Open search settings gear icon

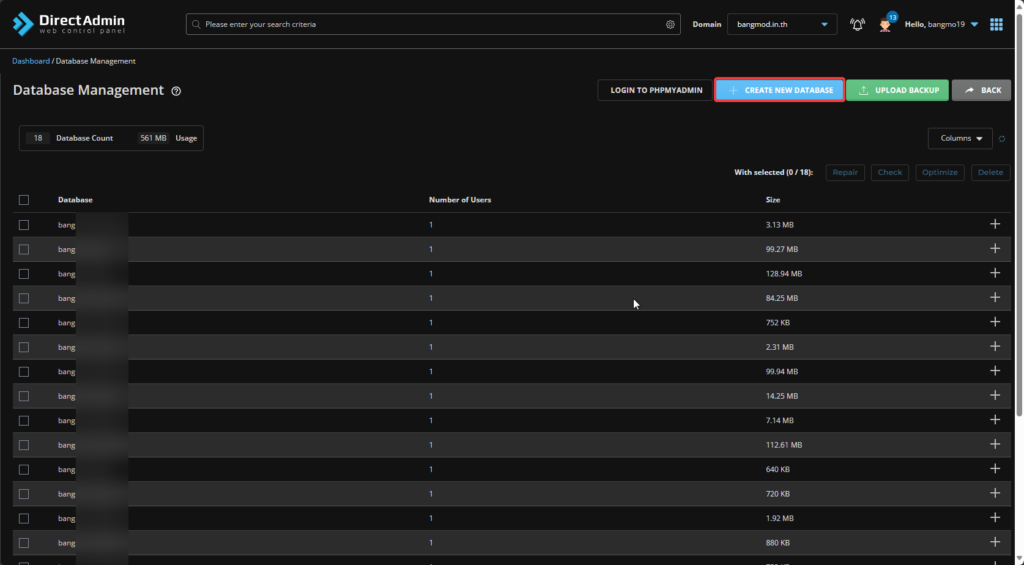tap(670, 24)
